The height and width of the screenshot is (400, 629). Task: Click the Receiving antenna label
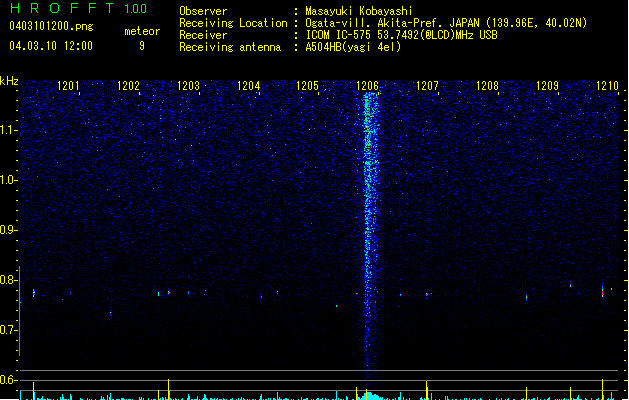(x=230, y=47)
